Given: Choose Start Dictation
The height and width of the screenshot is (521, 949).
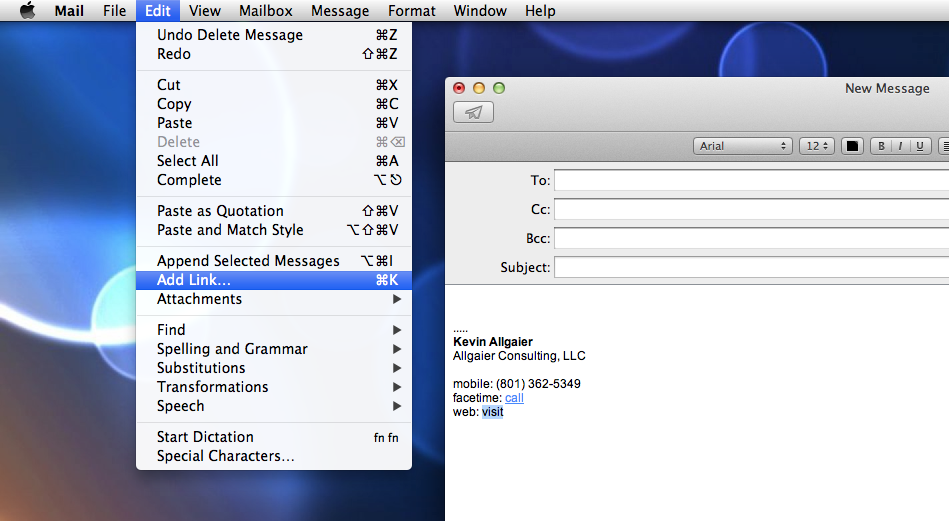Looking at the screenshot, I should pyautogui.click(x=274, y=437).
